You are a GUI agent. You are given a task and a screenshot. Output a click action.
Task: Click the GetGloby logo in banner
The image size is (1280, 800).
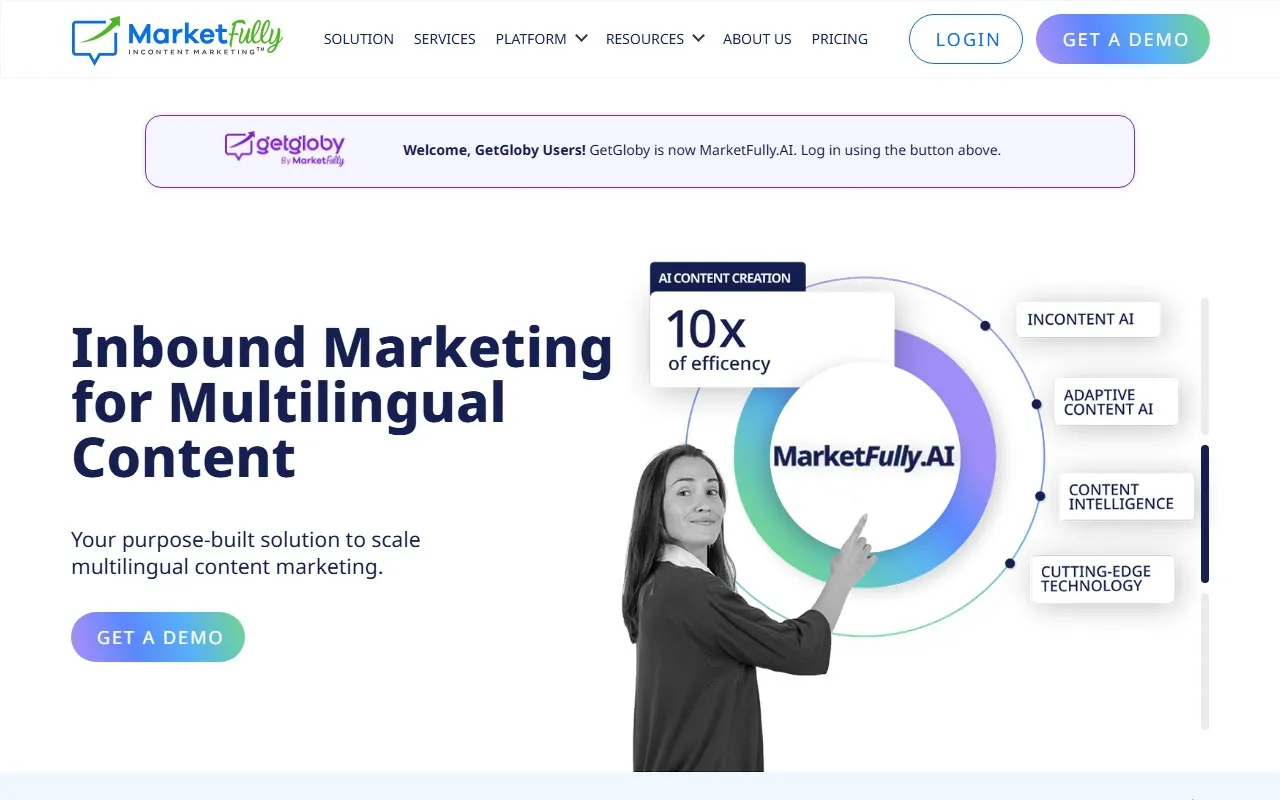[x=285, y=148]
